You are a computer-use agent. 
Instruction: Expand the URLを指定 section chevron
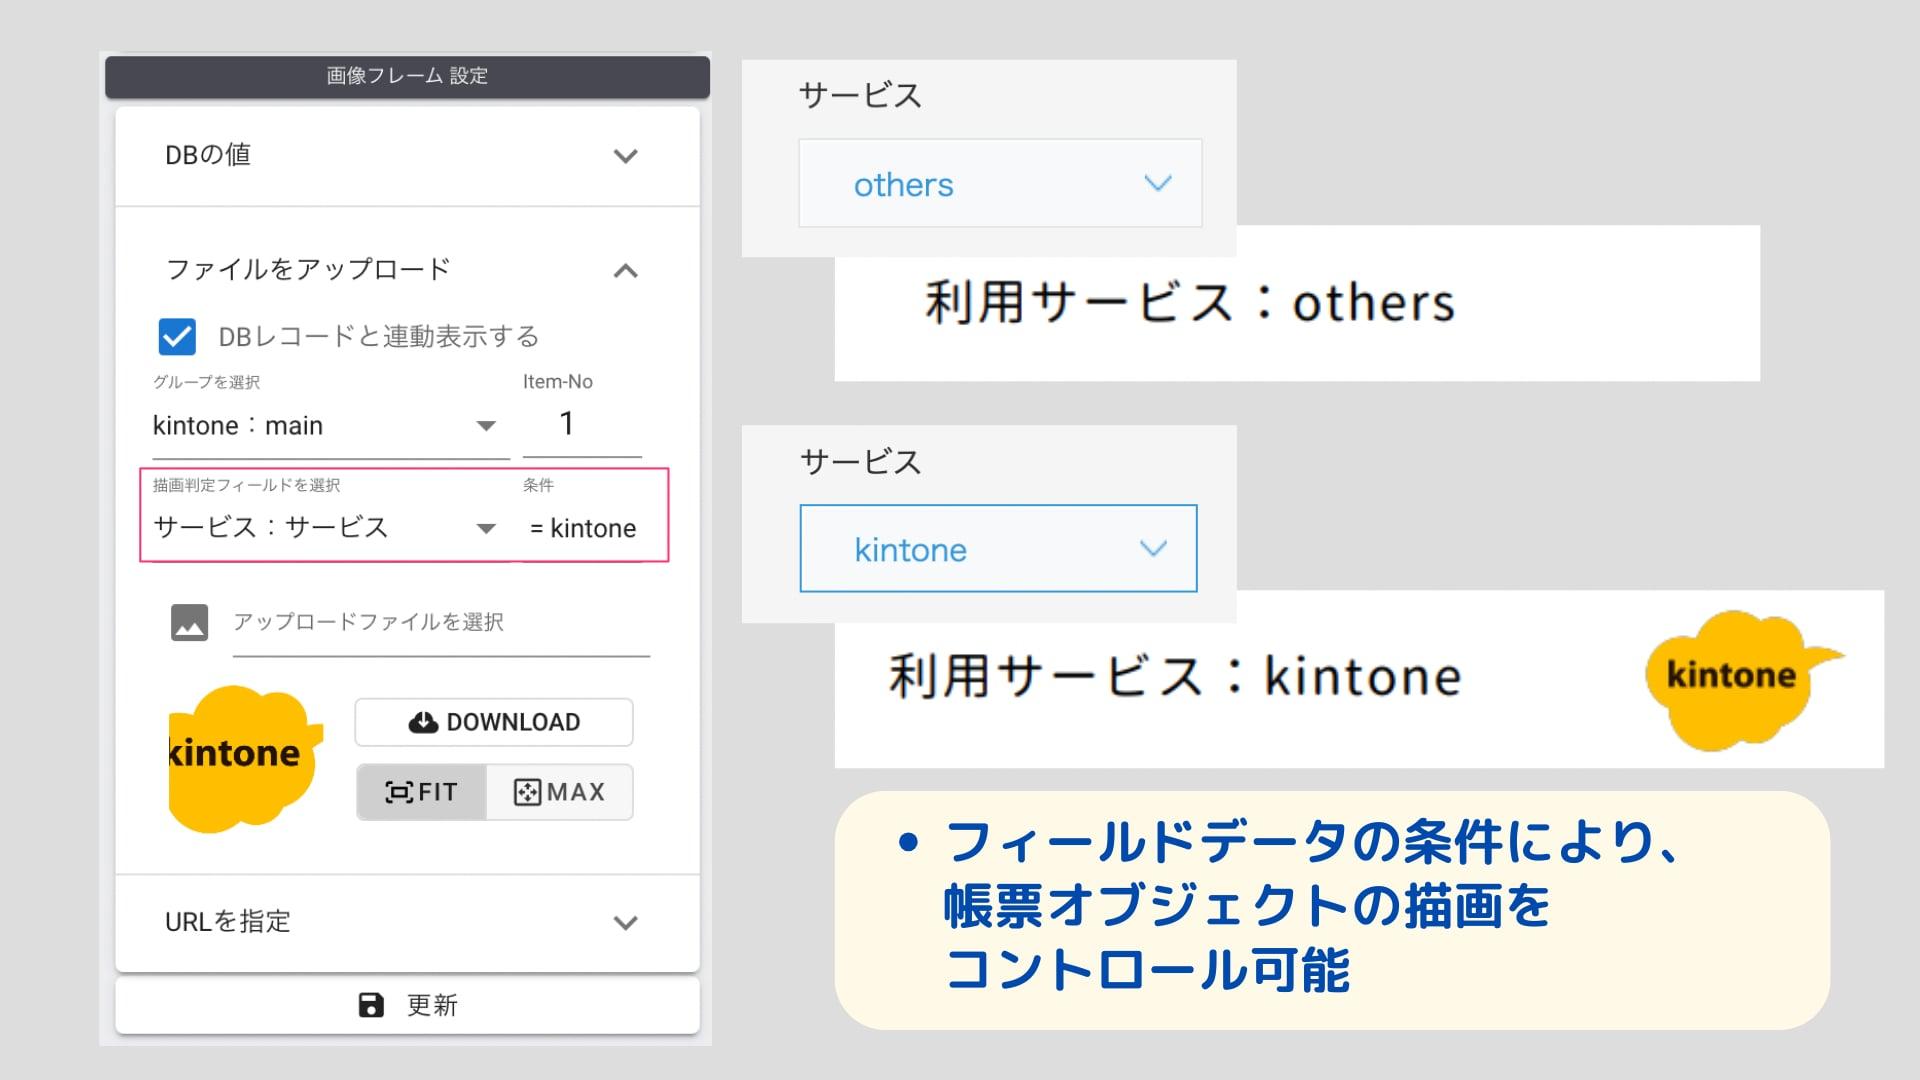pyautogui.click(x=625, y=922)
